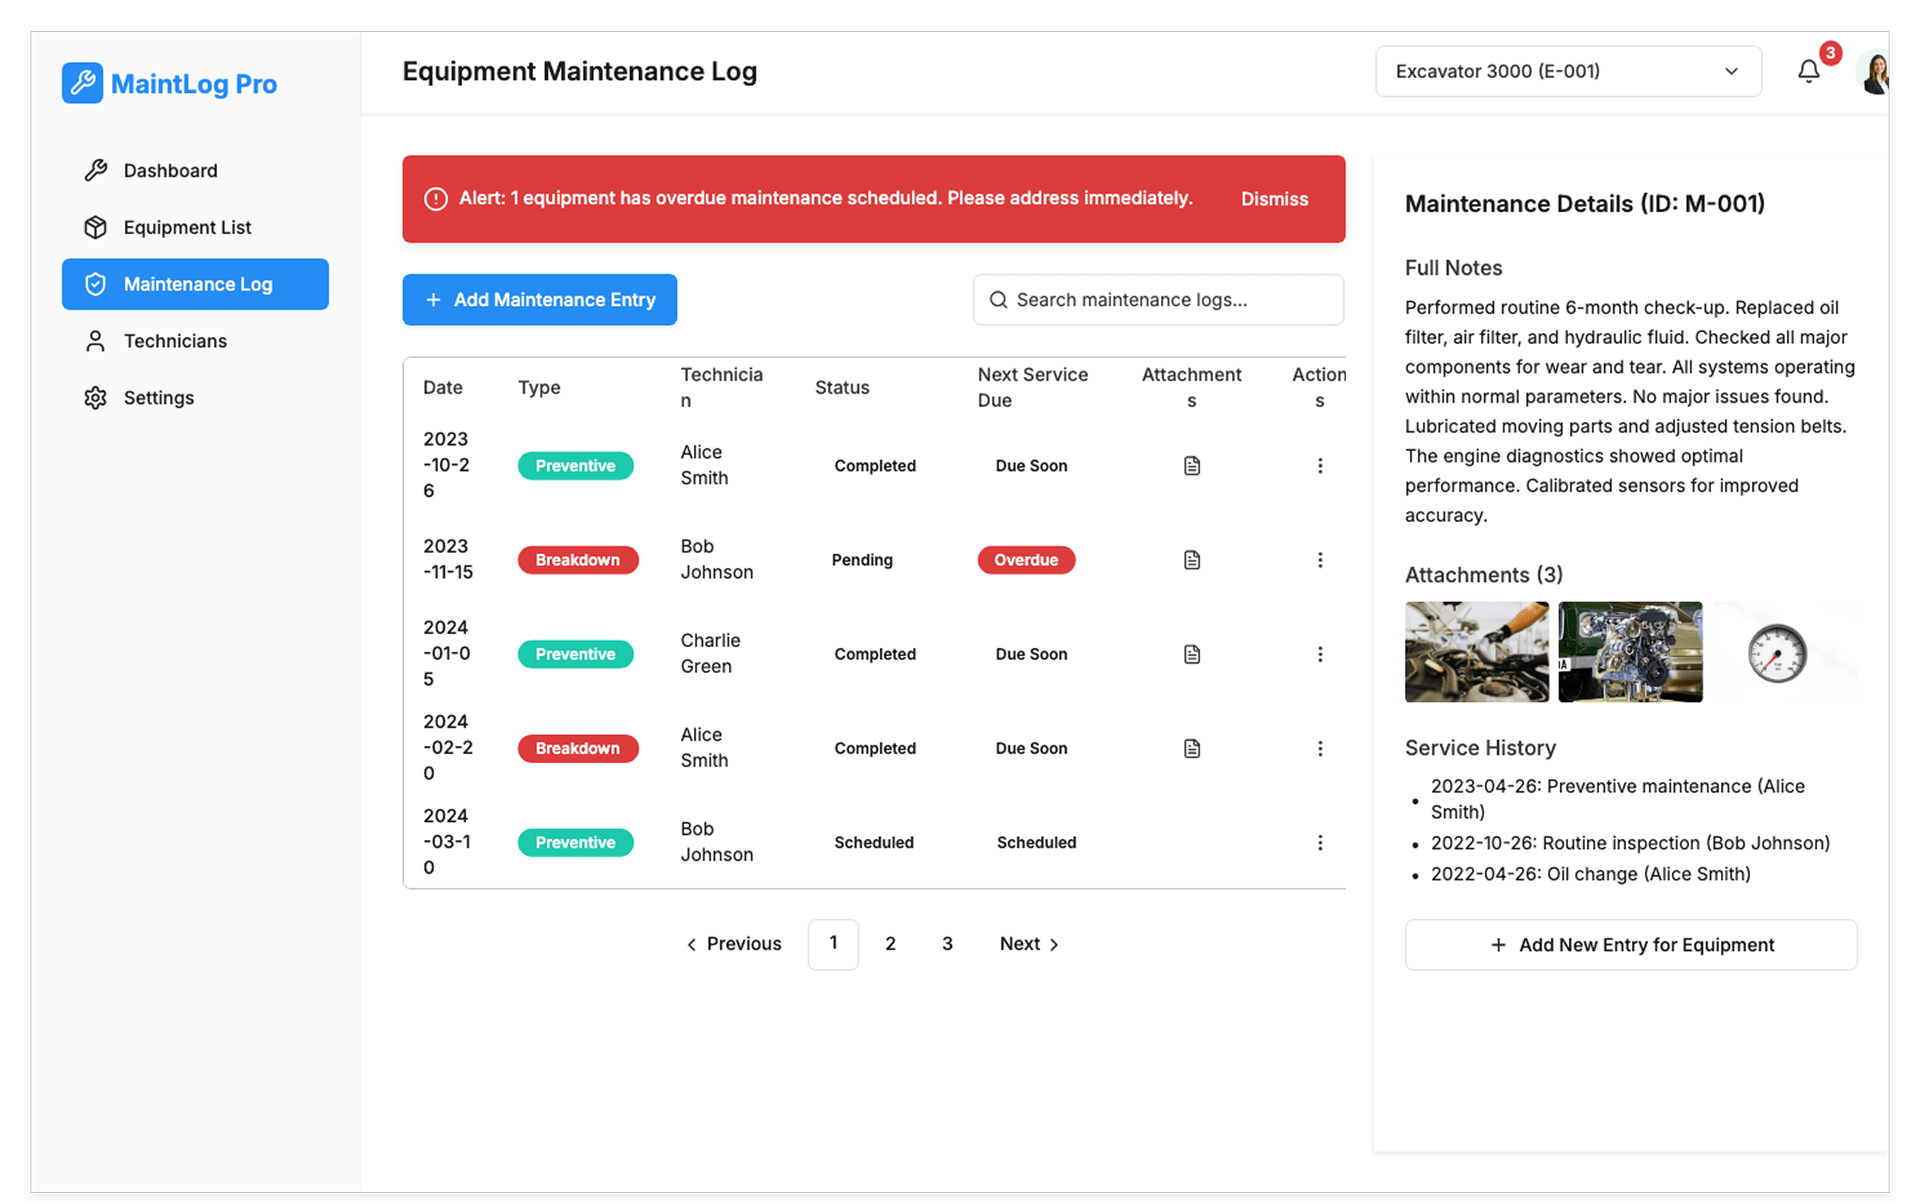1920x1203 pixels.
Task: Open Technicians section in sidebar
Action: tap(175, 341)
